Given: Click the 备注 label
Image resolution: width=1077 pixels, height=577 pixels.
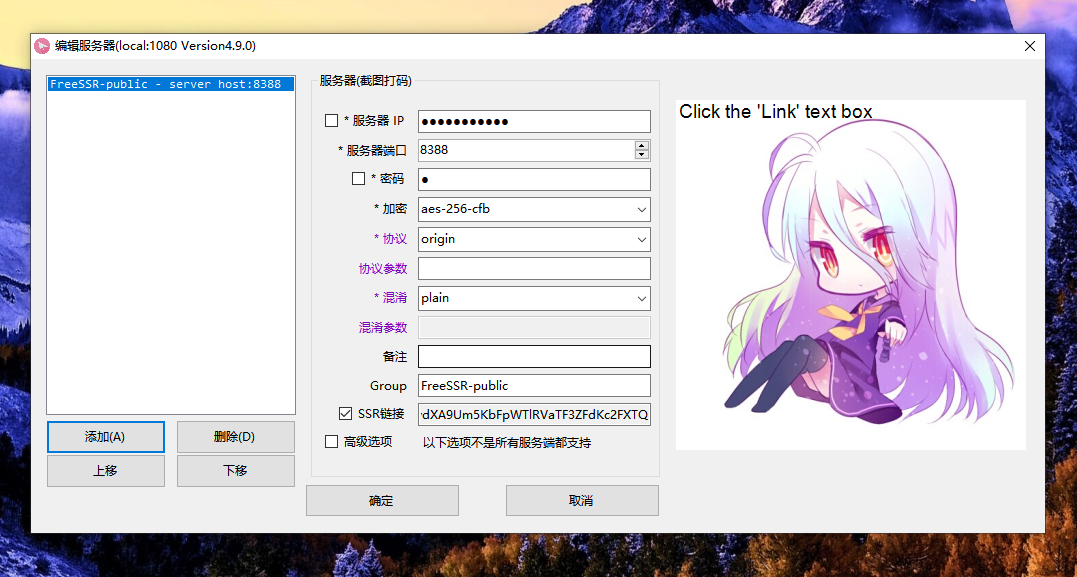Looking at the screenshot, I should click(395, 357).
